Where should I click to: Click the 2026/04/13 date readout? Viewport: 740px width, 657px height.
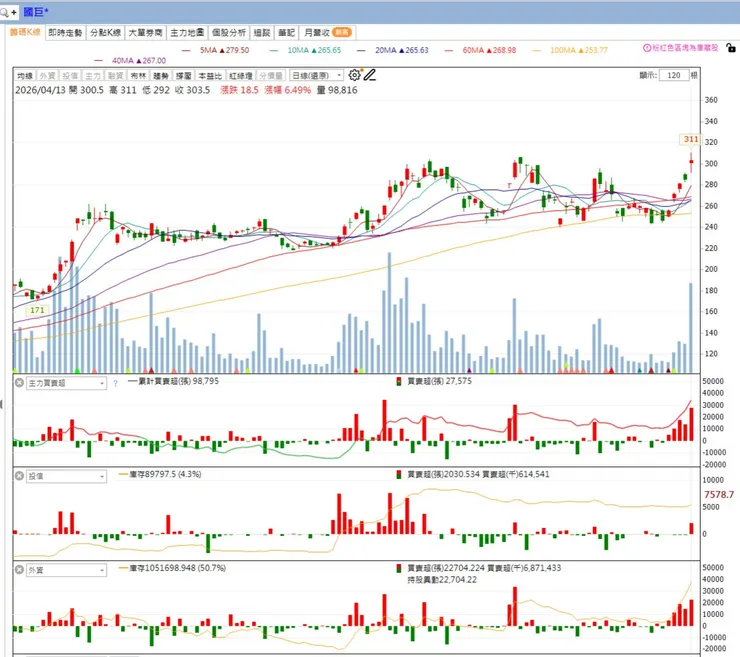tap(40, 90)
